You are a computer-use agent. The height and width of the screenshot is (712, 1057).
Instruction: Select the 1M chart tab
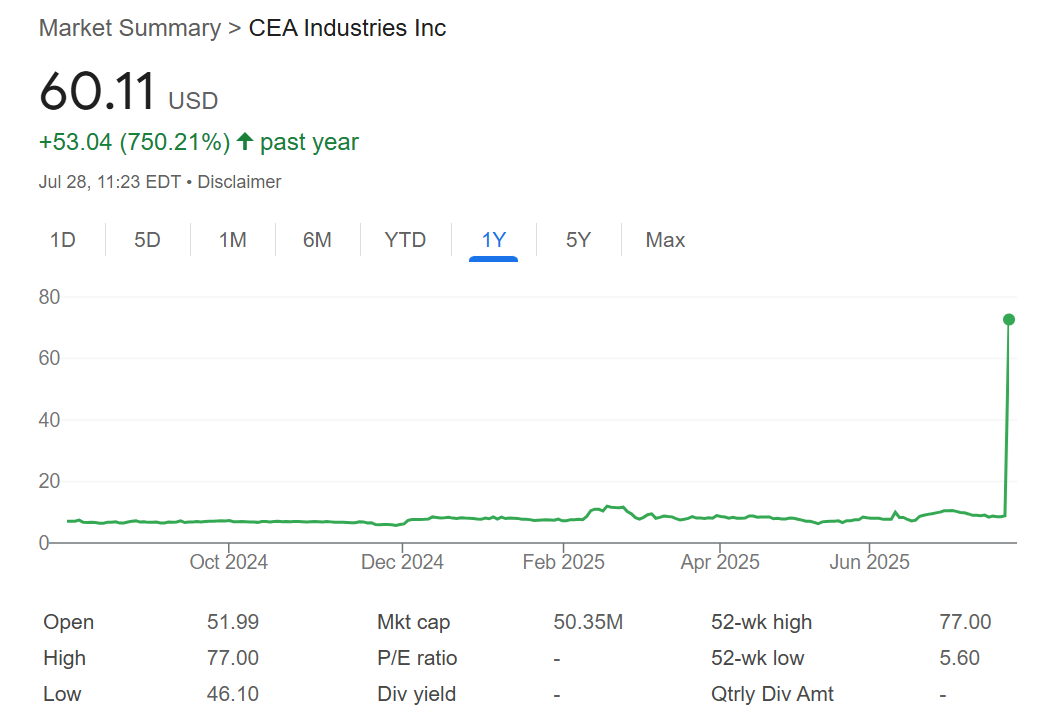[x=233, y=240]
